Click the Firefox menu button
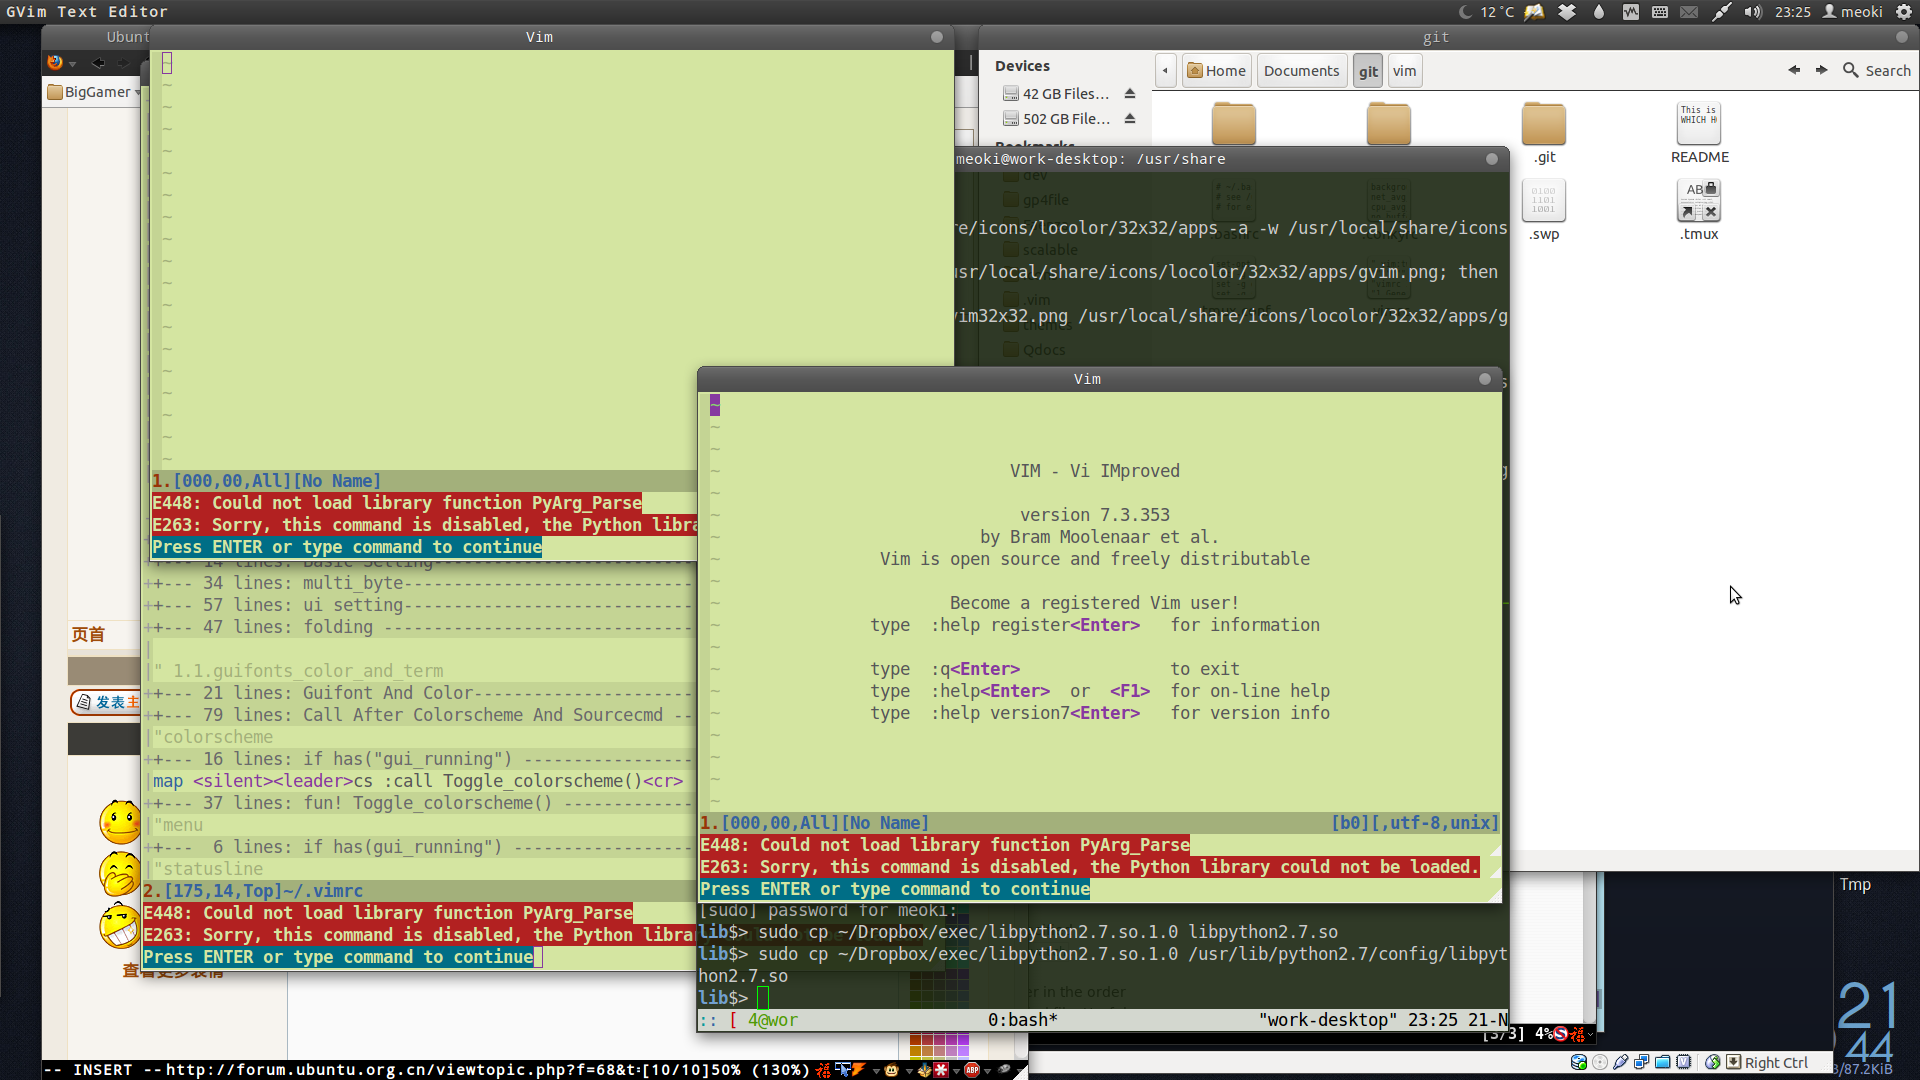The image size is (1920, 1080). [61, 63]
